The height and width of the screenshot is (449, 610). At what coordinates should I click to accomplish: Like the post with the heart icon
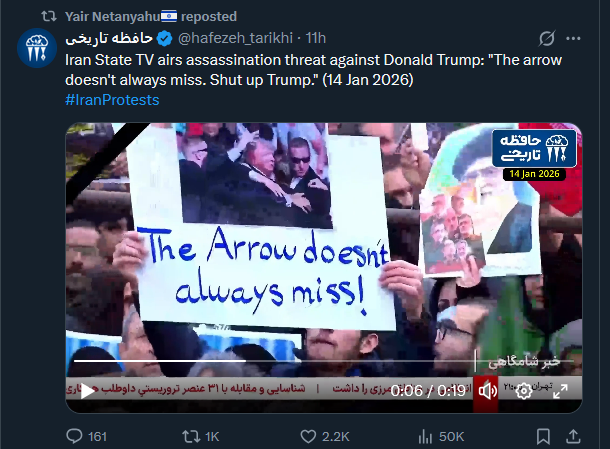point(308,436)
